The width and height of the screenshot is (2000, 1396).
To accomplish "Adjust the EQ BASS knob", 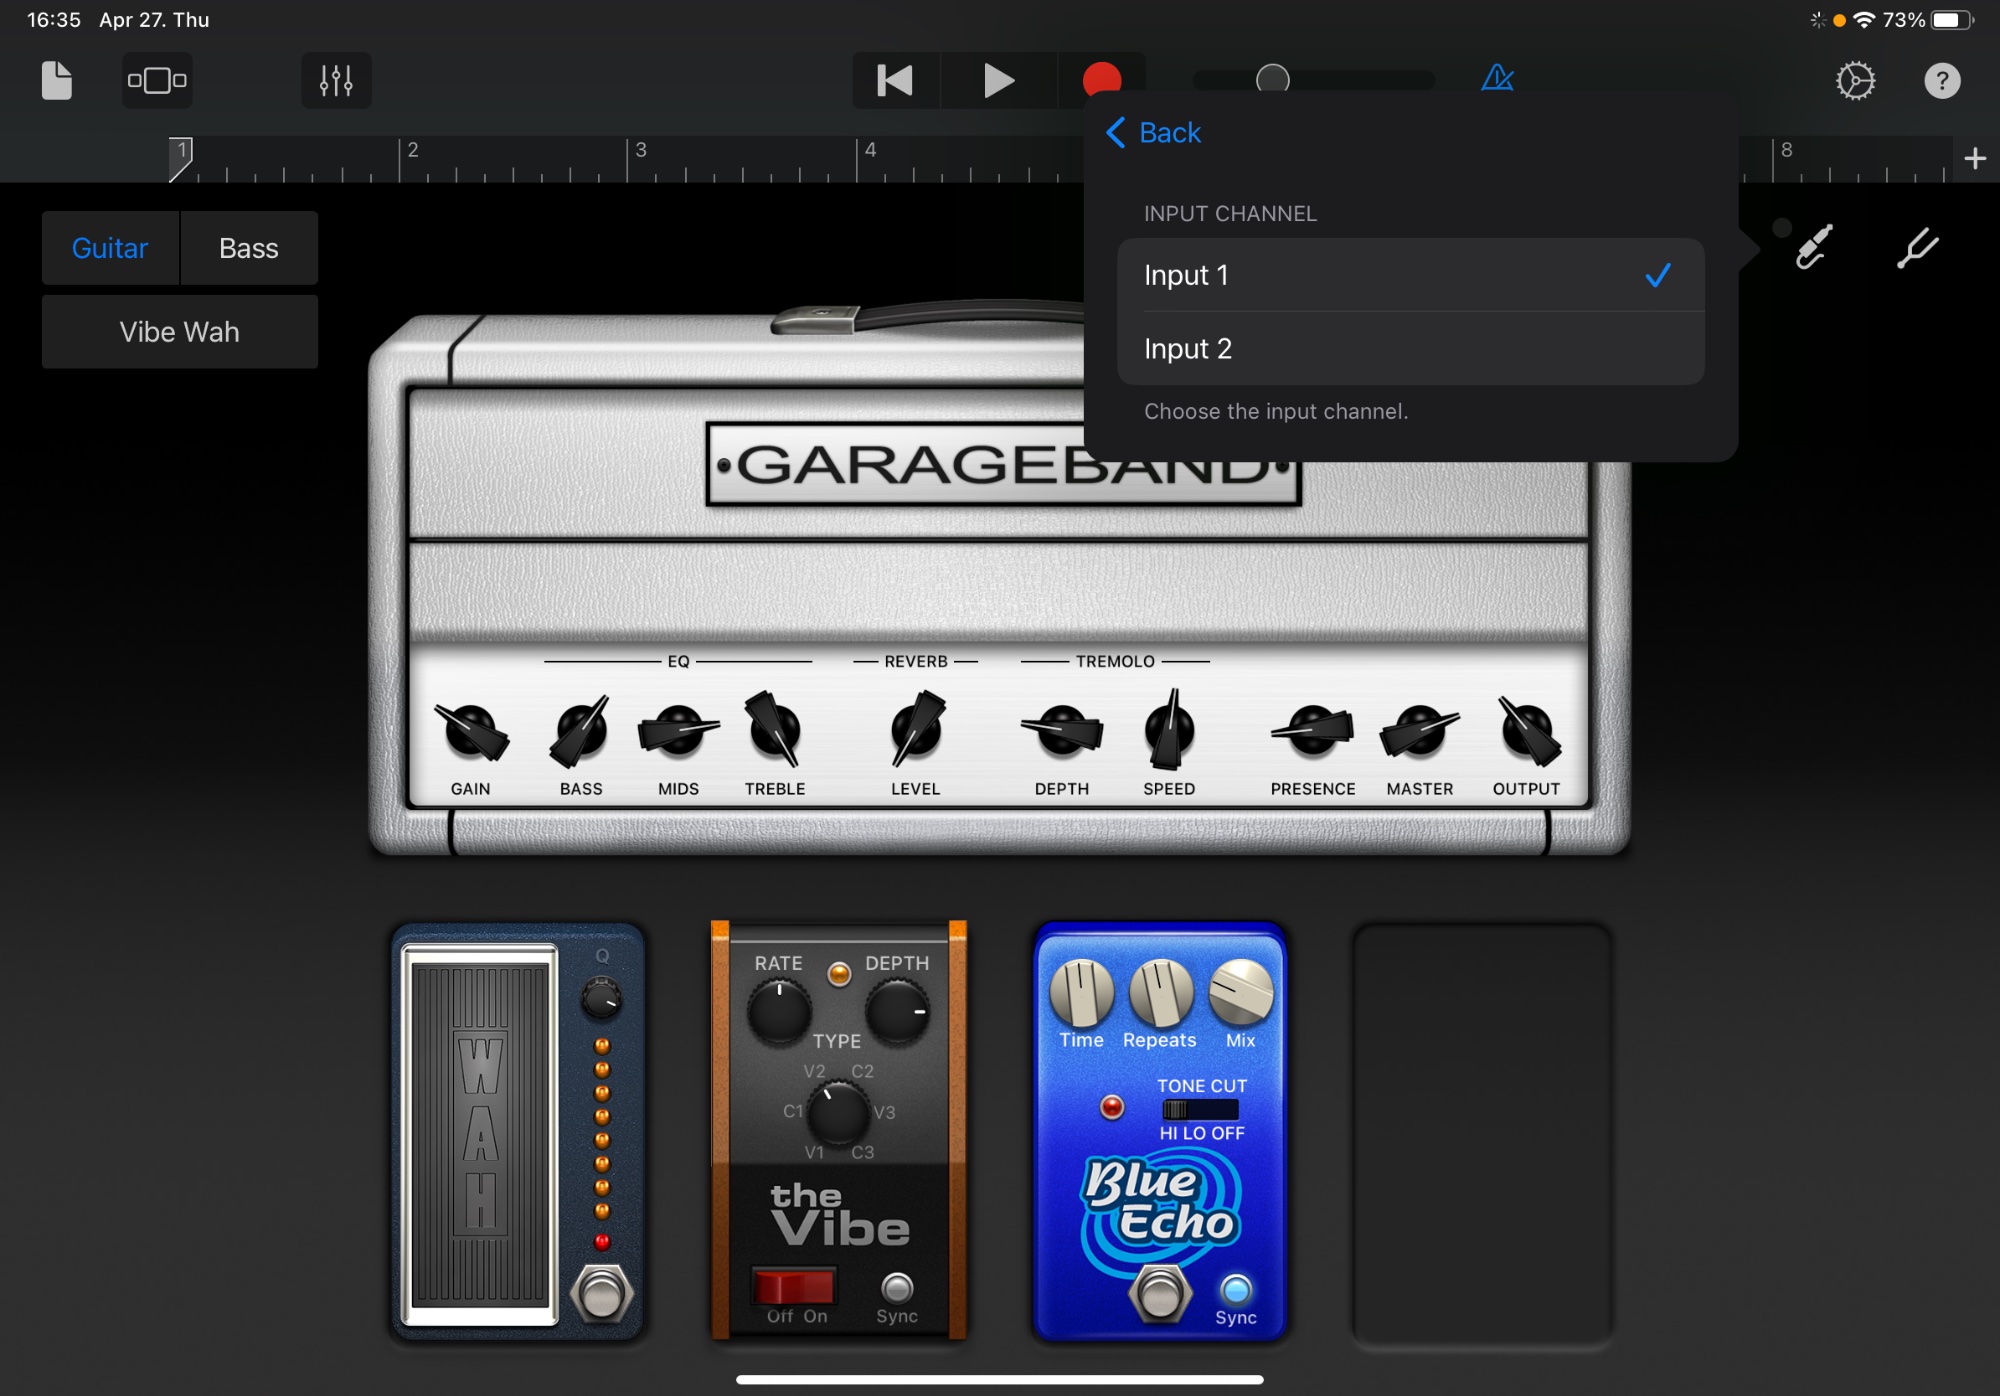I will (x=580, y=731).
